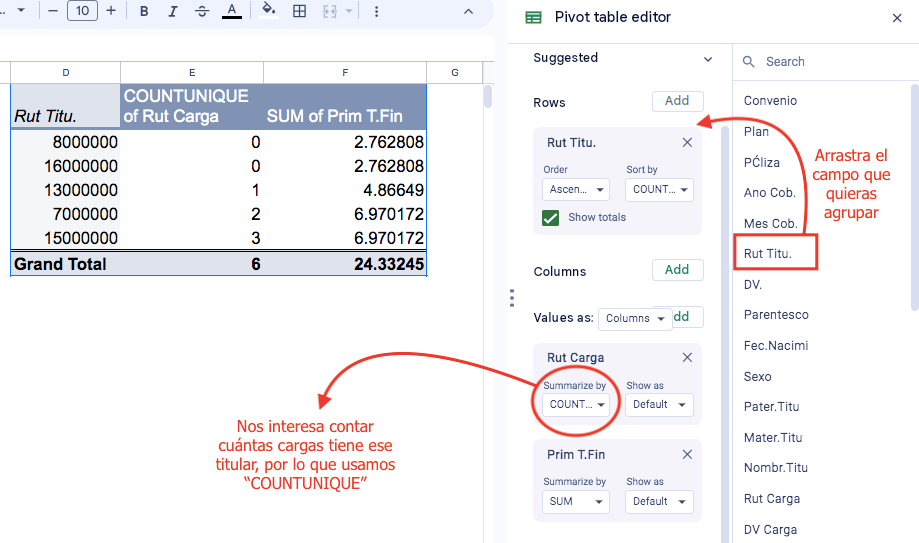Apply strikethrough formatting
The width and height of the screenshot is (919, 543).
pyautogui.click(x=202, y=11)
